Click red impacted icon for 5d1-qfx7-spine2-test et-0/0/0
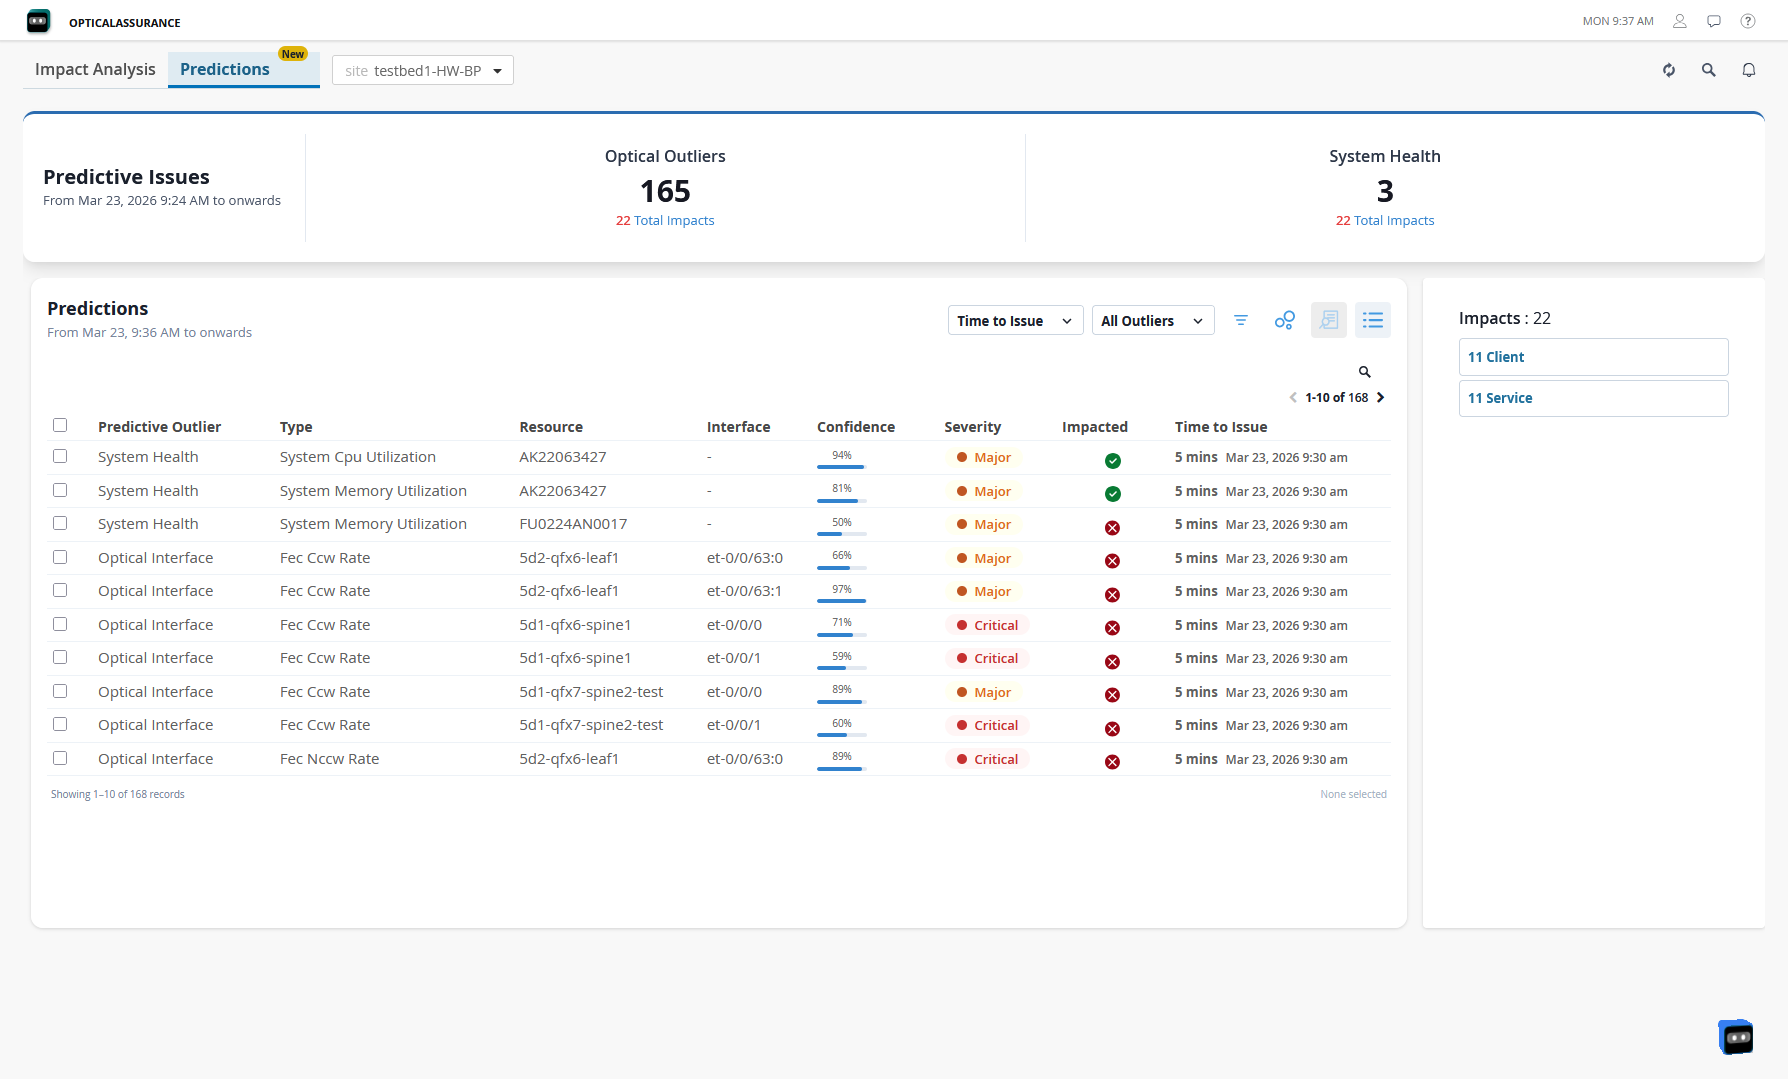The width and height of the screenshot is (1788, 1079). coord(1112,695)
